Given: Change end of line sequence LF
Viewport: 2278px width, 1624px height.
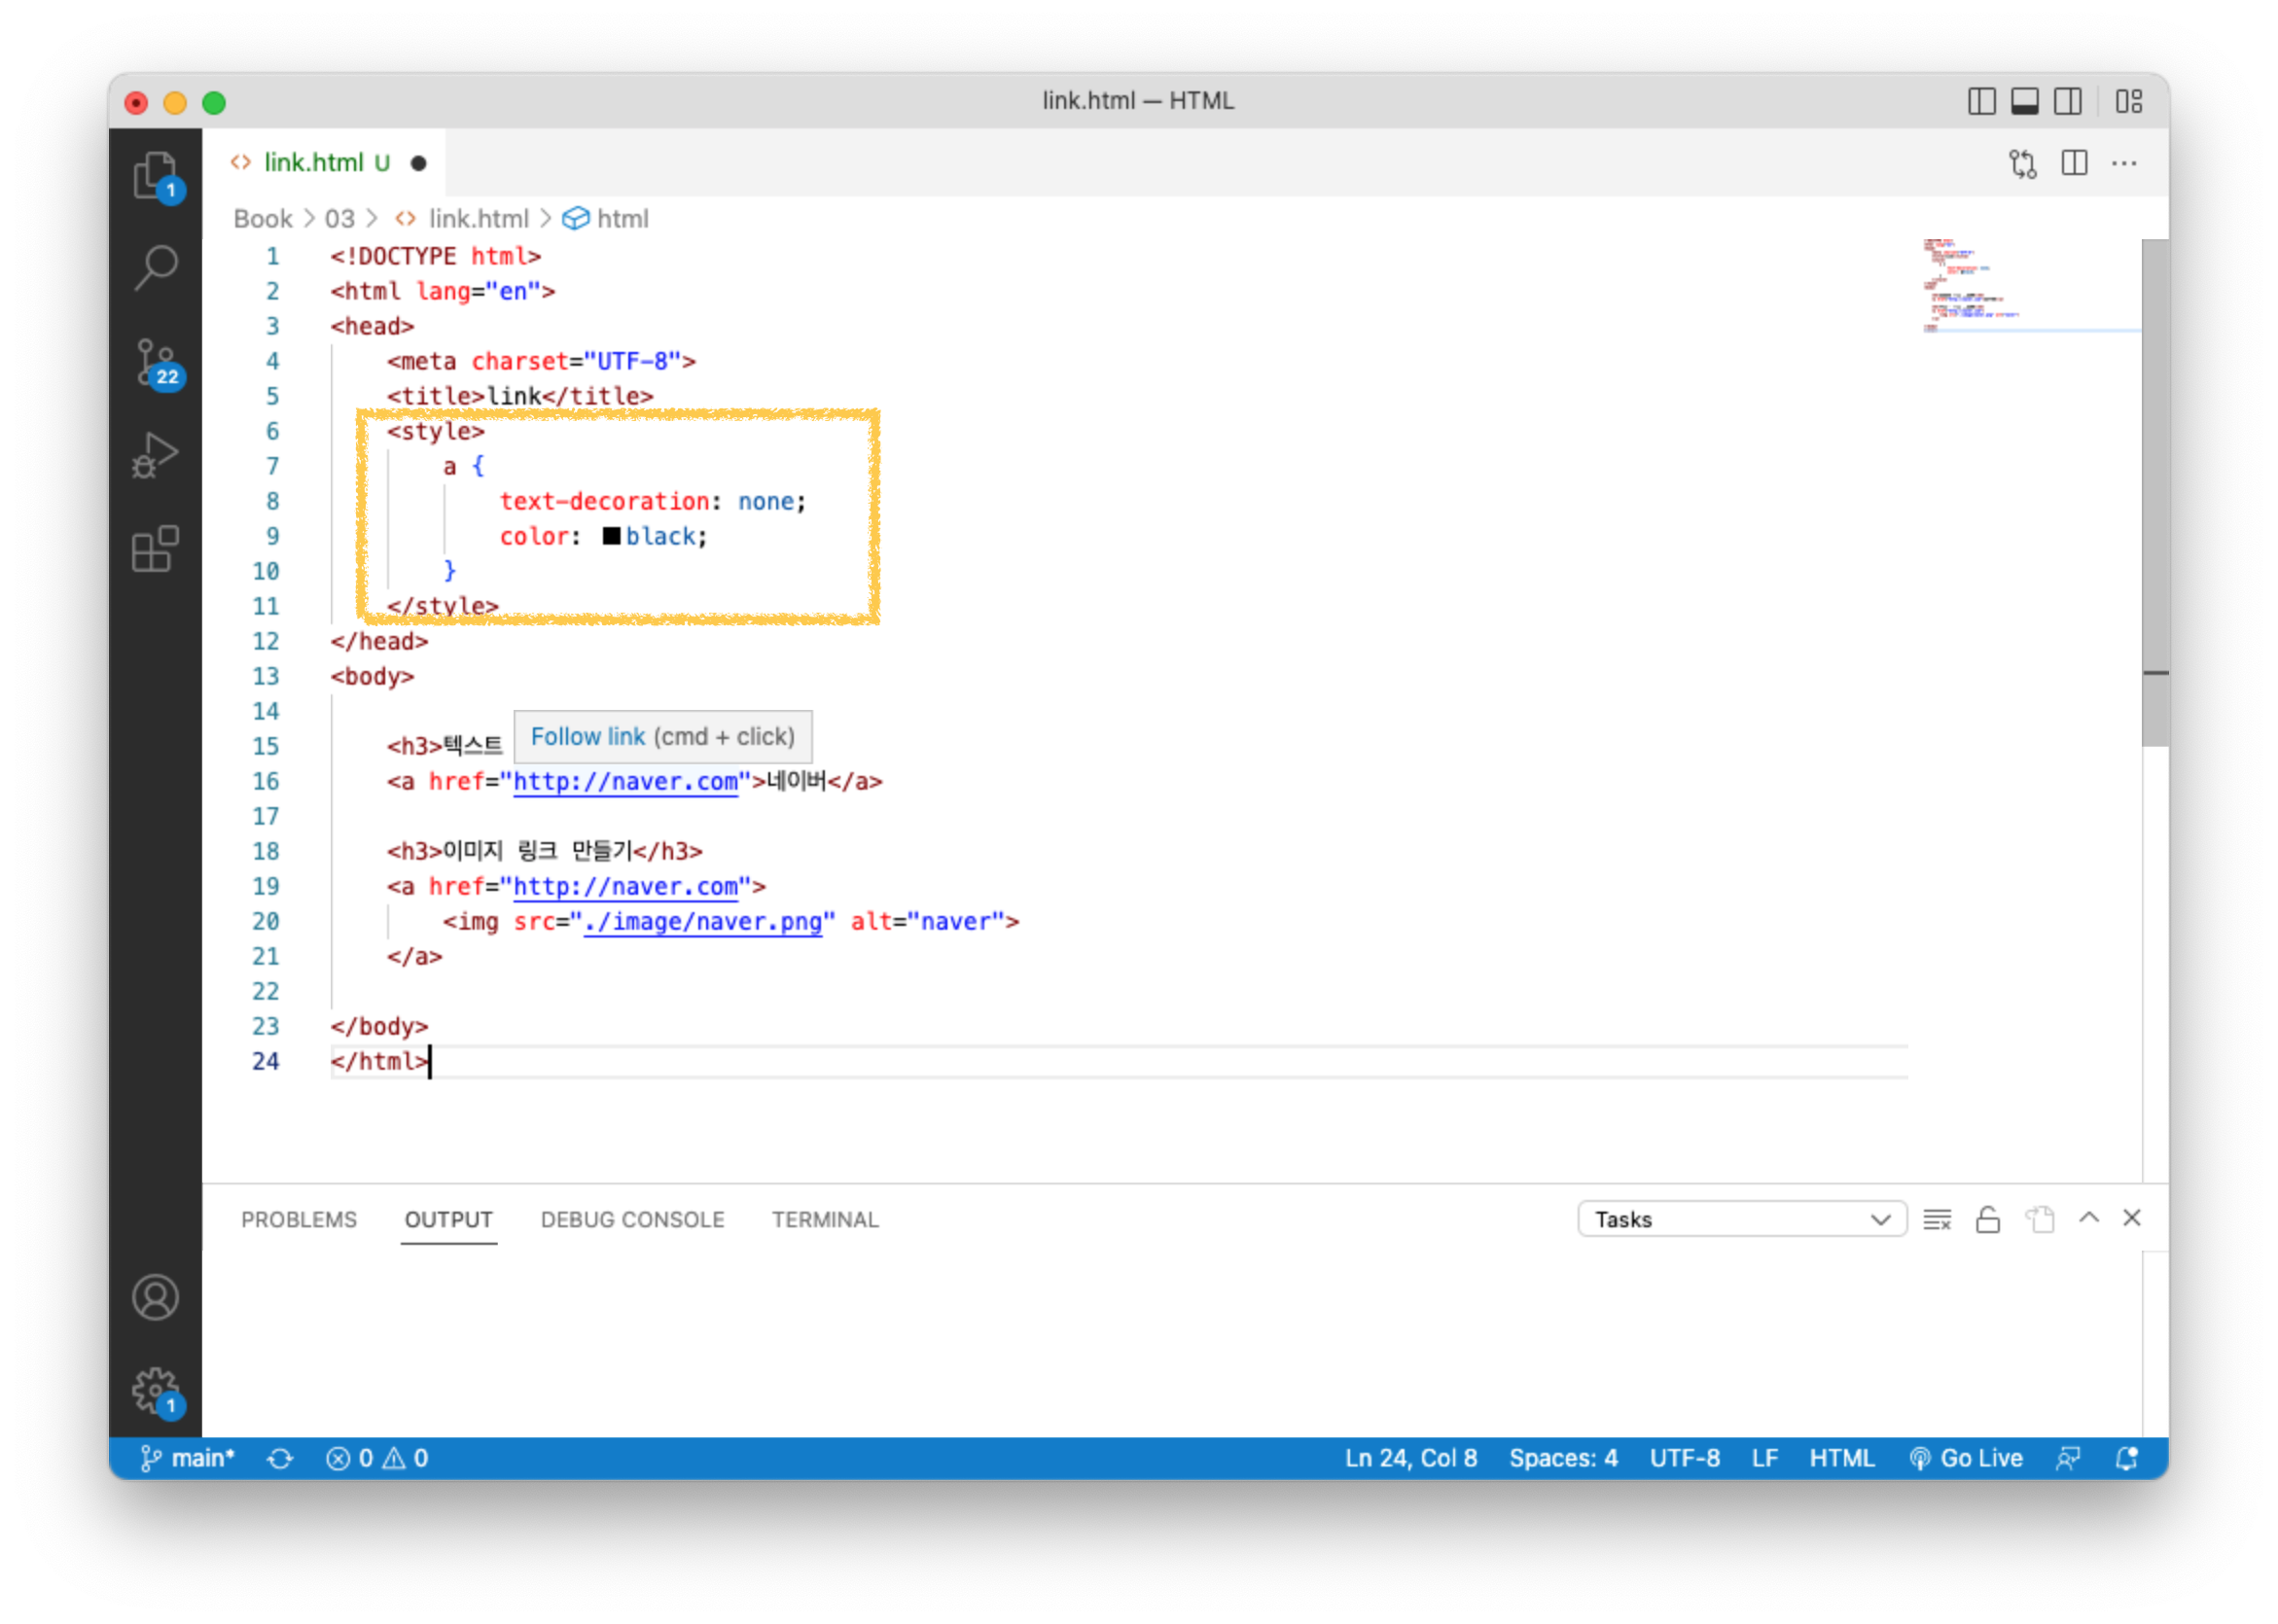Looking at the screenshot, I should pyautogui.click(x=1765, y=1459).
